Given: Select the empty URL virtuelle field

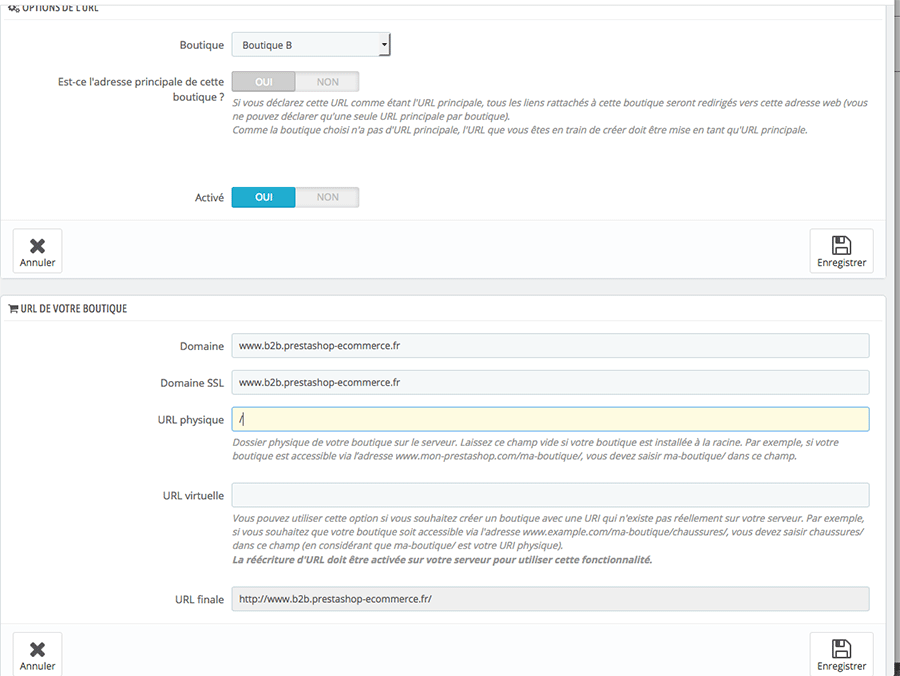Looking at the screenshot, I should point(550,495).
